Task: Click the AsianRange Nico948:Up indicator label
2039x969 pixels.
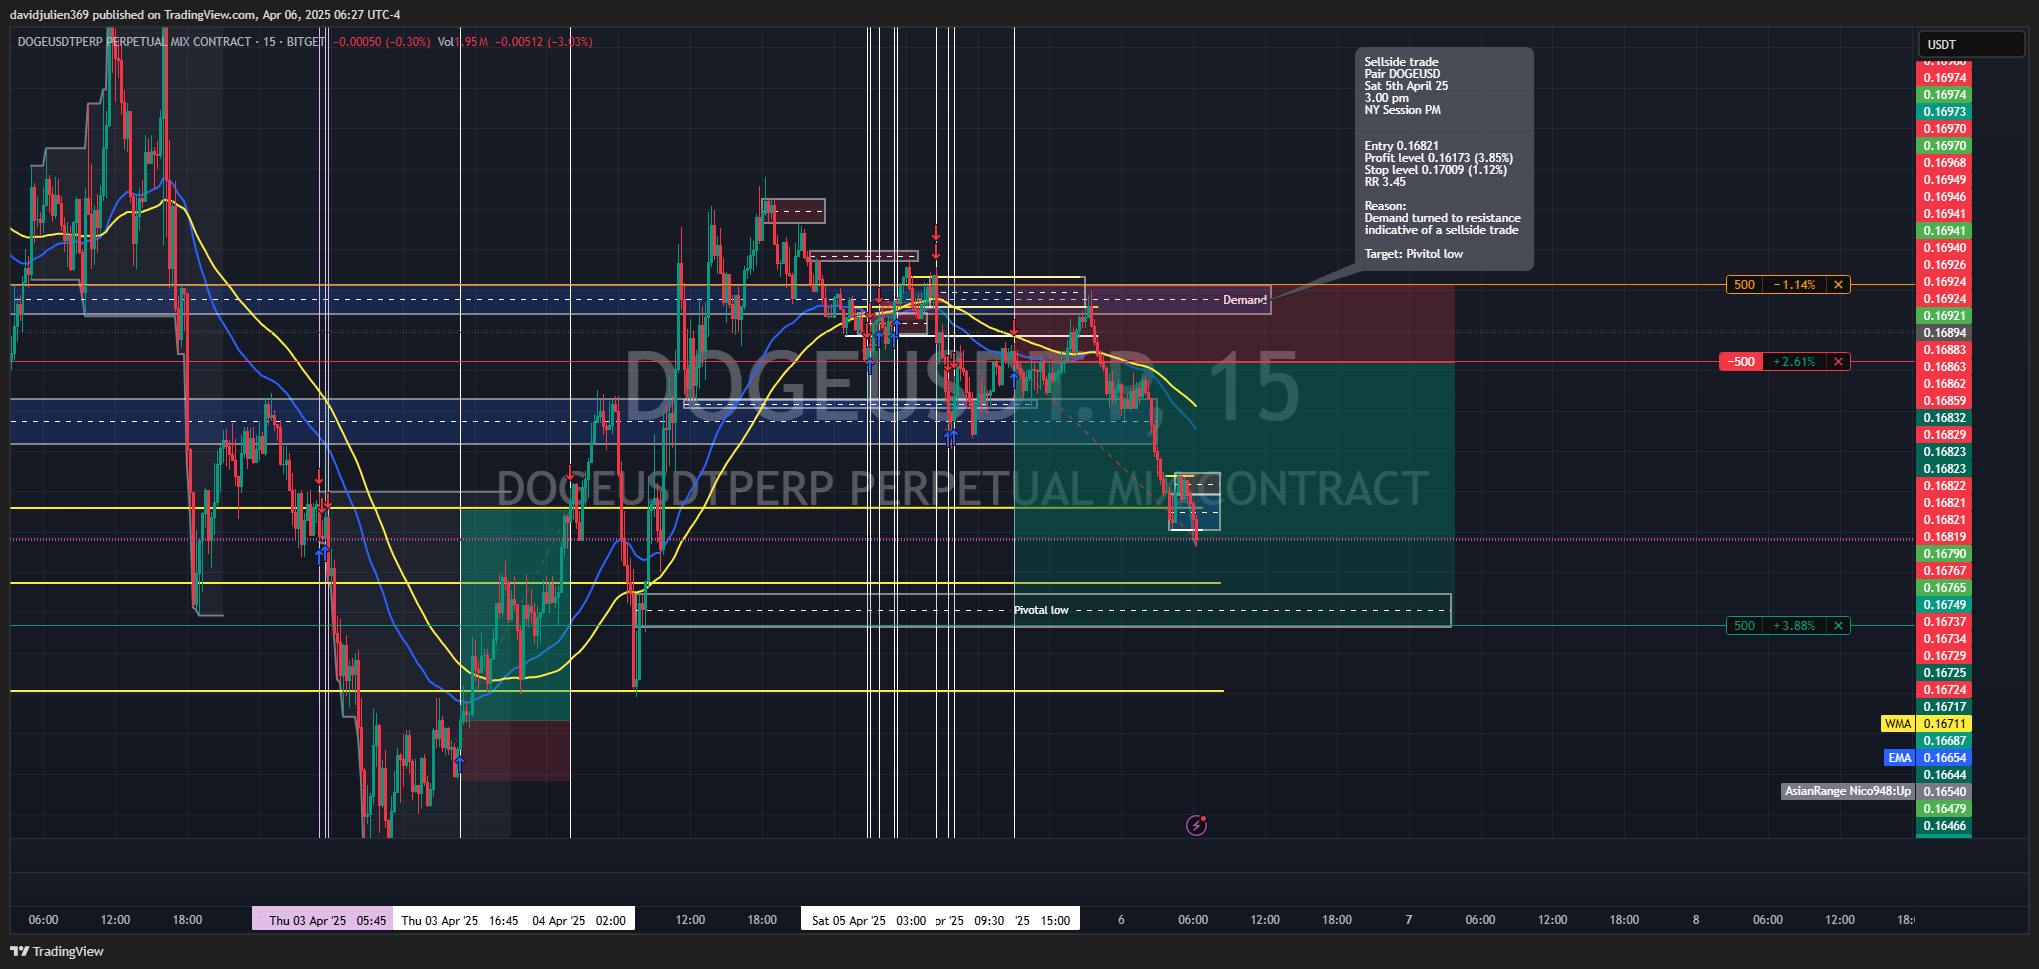Action: [x=1847, y=791]
